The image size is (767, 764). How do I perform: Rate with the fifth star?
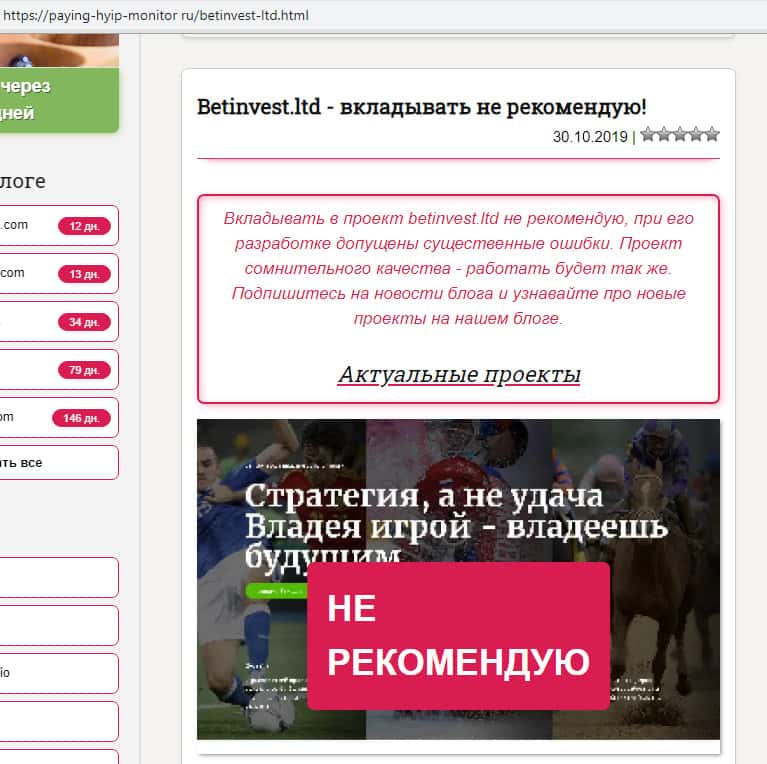point(712,134)
